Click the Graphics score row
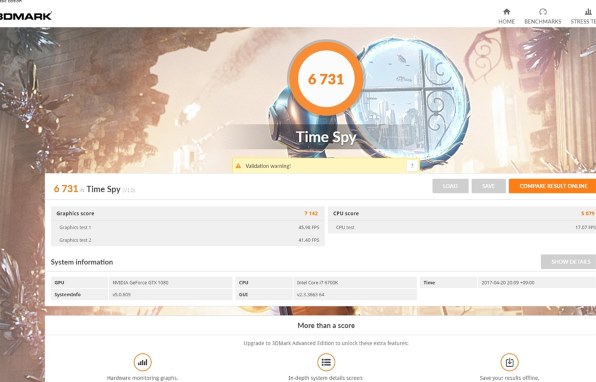The image size is (596, 382). (188, 214)
